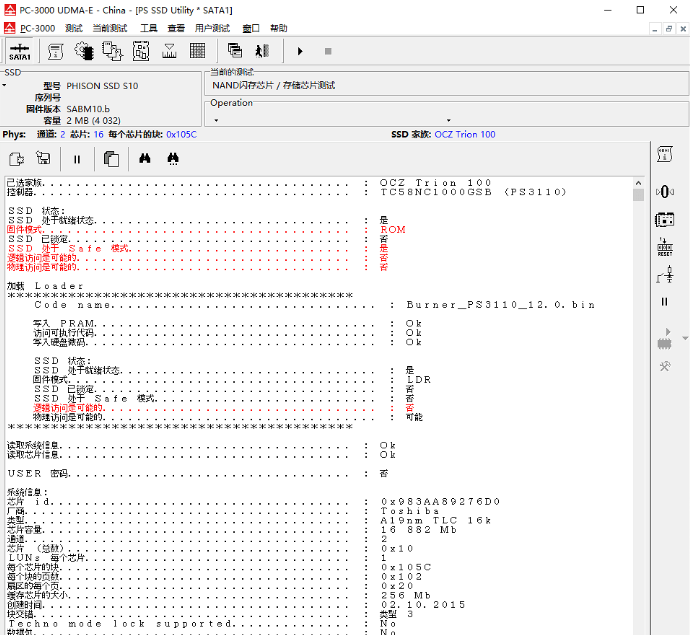Viewport: 690px width, 635px height.
Task: Start the test with the play button
Action: point(300,51)
